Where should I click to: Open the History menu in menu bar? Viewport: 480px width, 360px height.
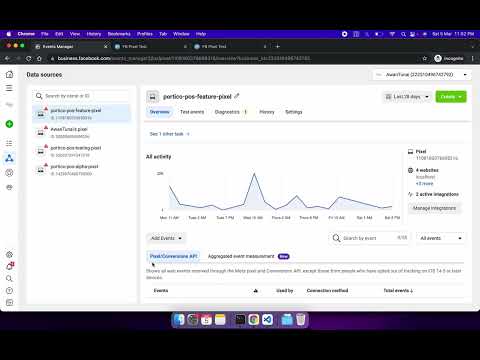click(x=94, y=34)
